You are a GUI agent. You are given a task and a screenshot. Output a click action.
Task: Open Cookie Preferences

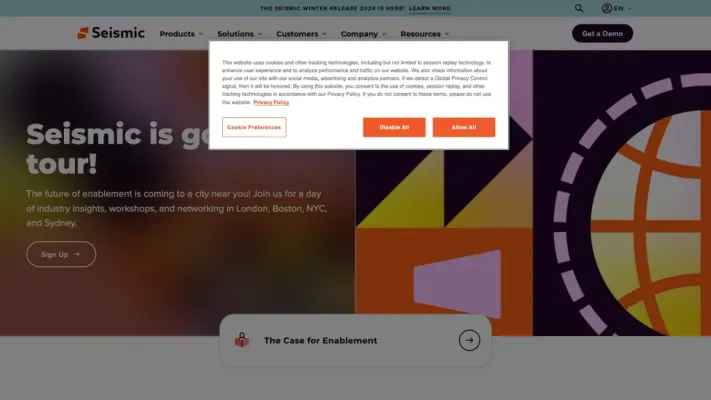click(x=254, y=127)
